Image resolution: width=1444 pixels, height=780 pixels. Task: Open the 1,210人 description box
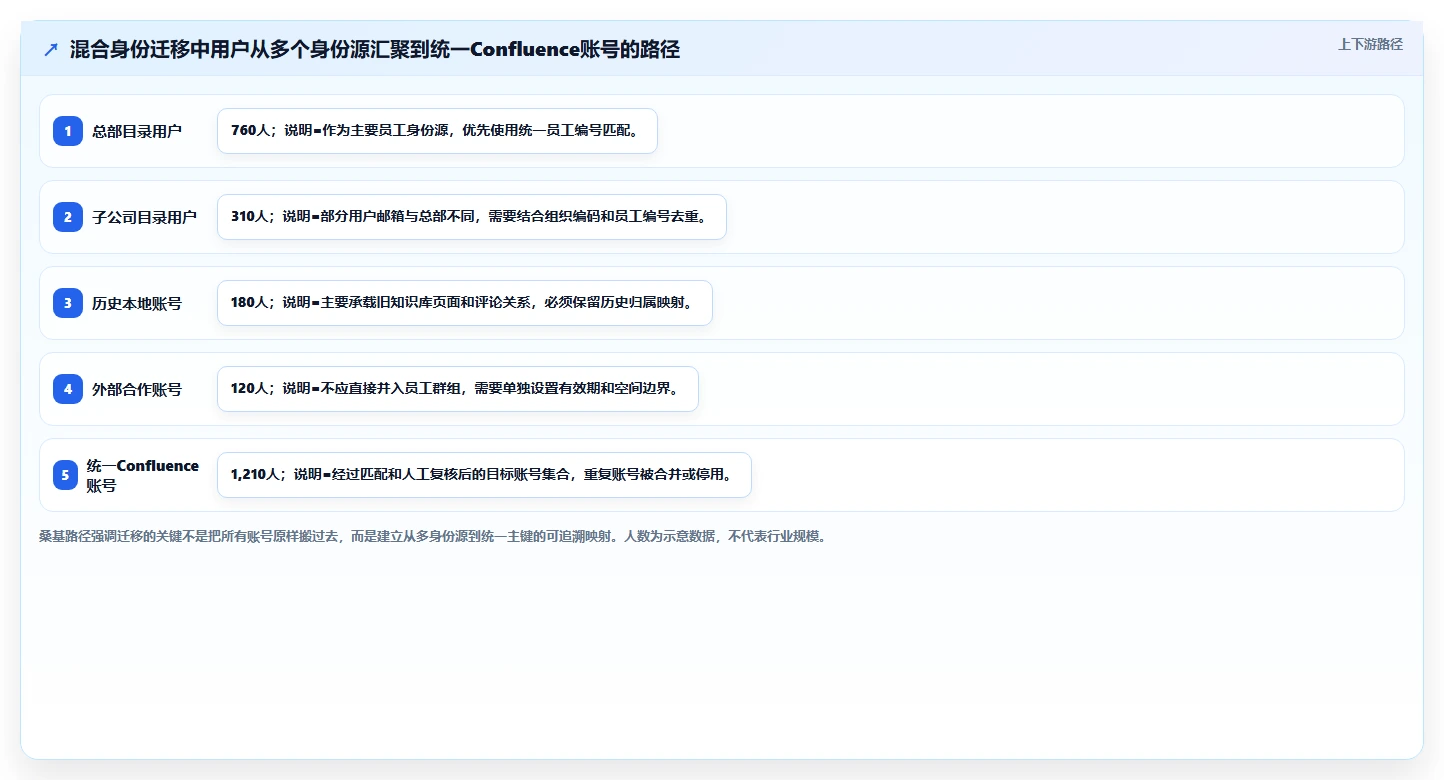click(x=484, y=475)
